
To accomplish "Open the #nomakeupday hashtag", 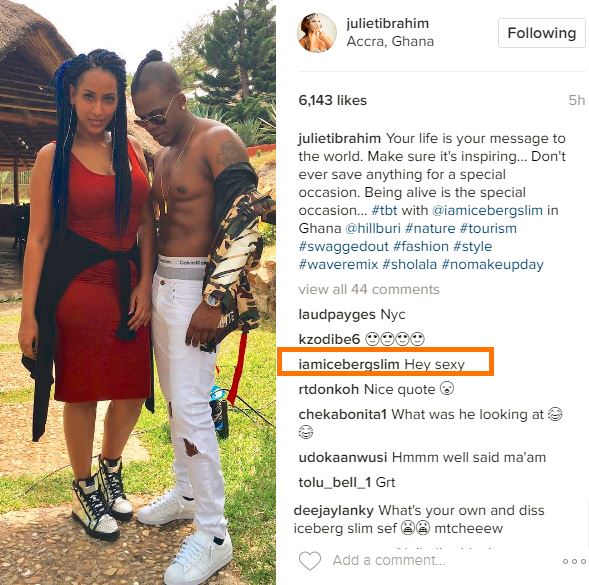I will pyautogui.click(x=492, y=265).
